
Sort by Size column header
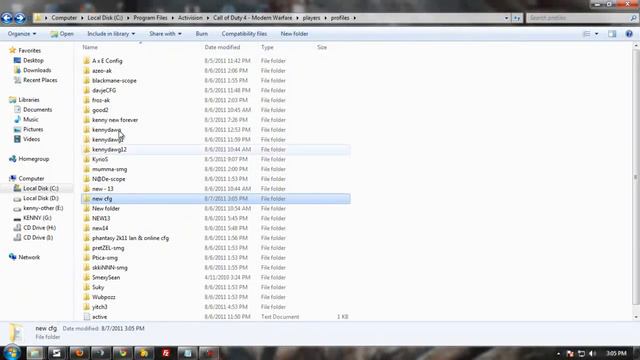point(322,47)
